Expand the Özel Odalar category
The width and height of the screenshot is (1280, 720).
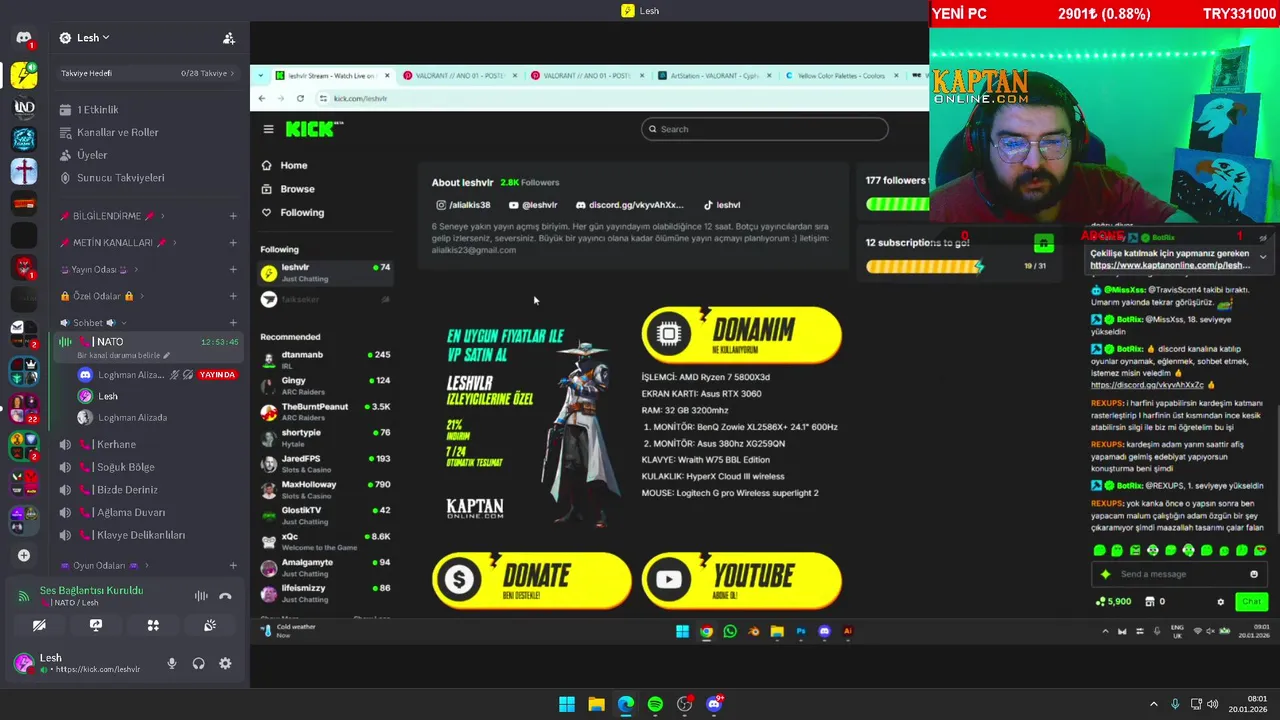click(102, 296)
